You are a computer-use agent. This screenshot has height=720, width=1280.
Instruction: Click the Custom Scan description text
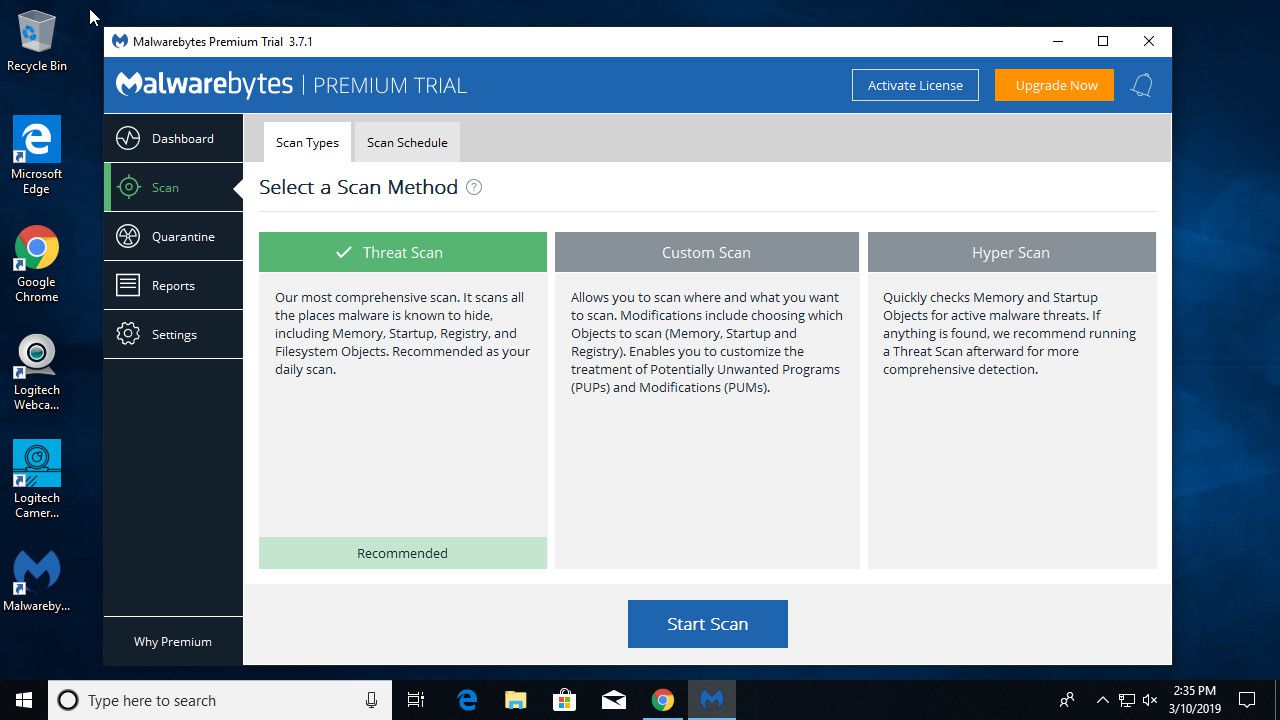click(x=707, y=342)
